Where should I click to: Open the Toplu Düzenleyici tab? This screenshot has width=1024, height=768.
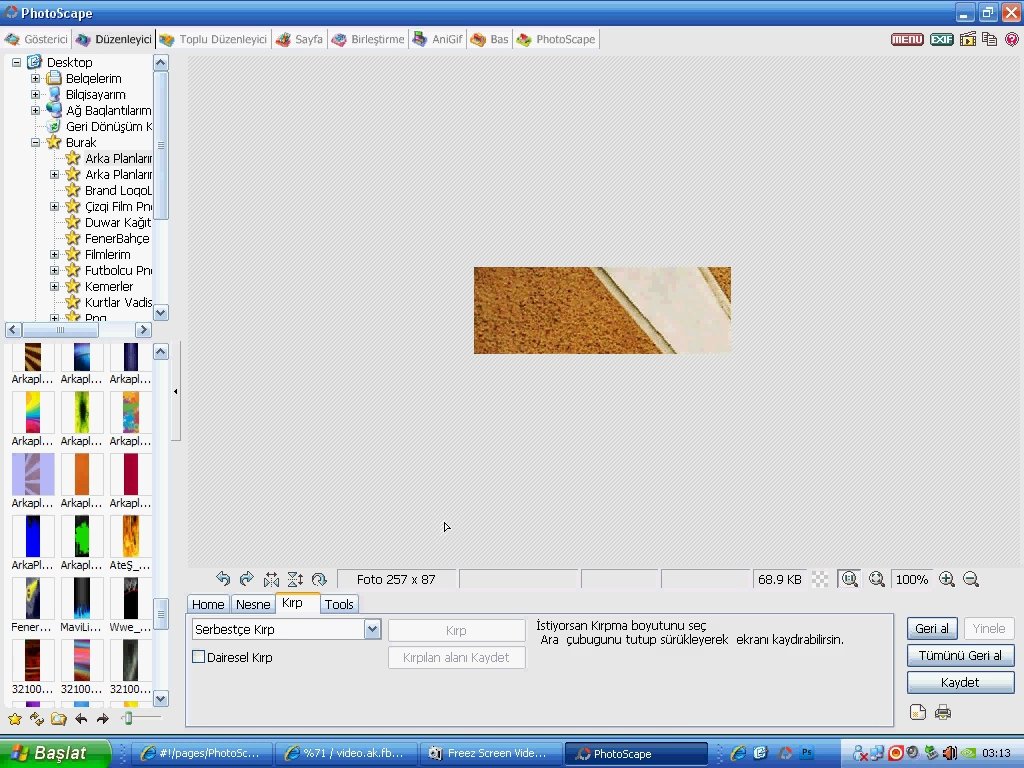tap(214, 39)
